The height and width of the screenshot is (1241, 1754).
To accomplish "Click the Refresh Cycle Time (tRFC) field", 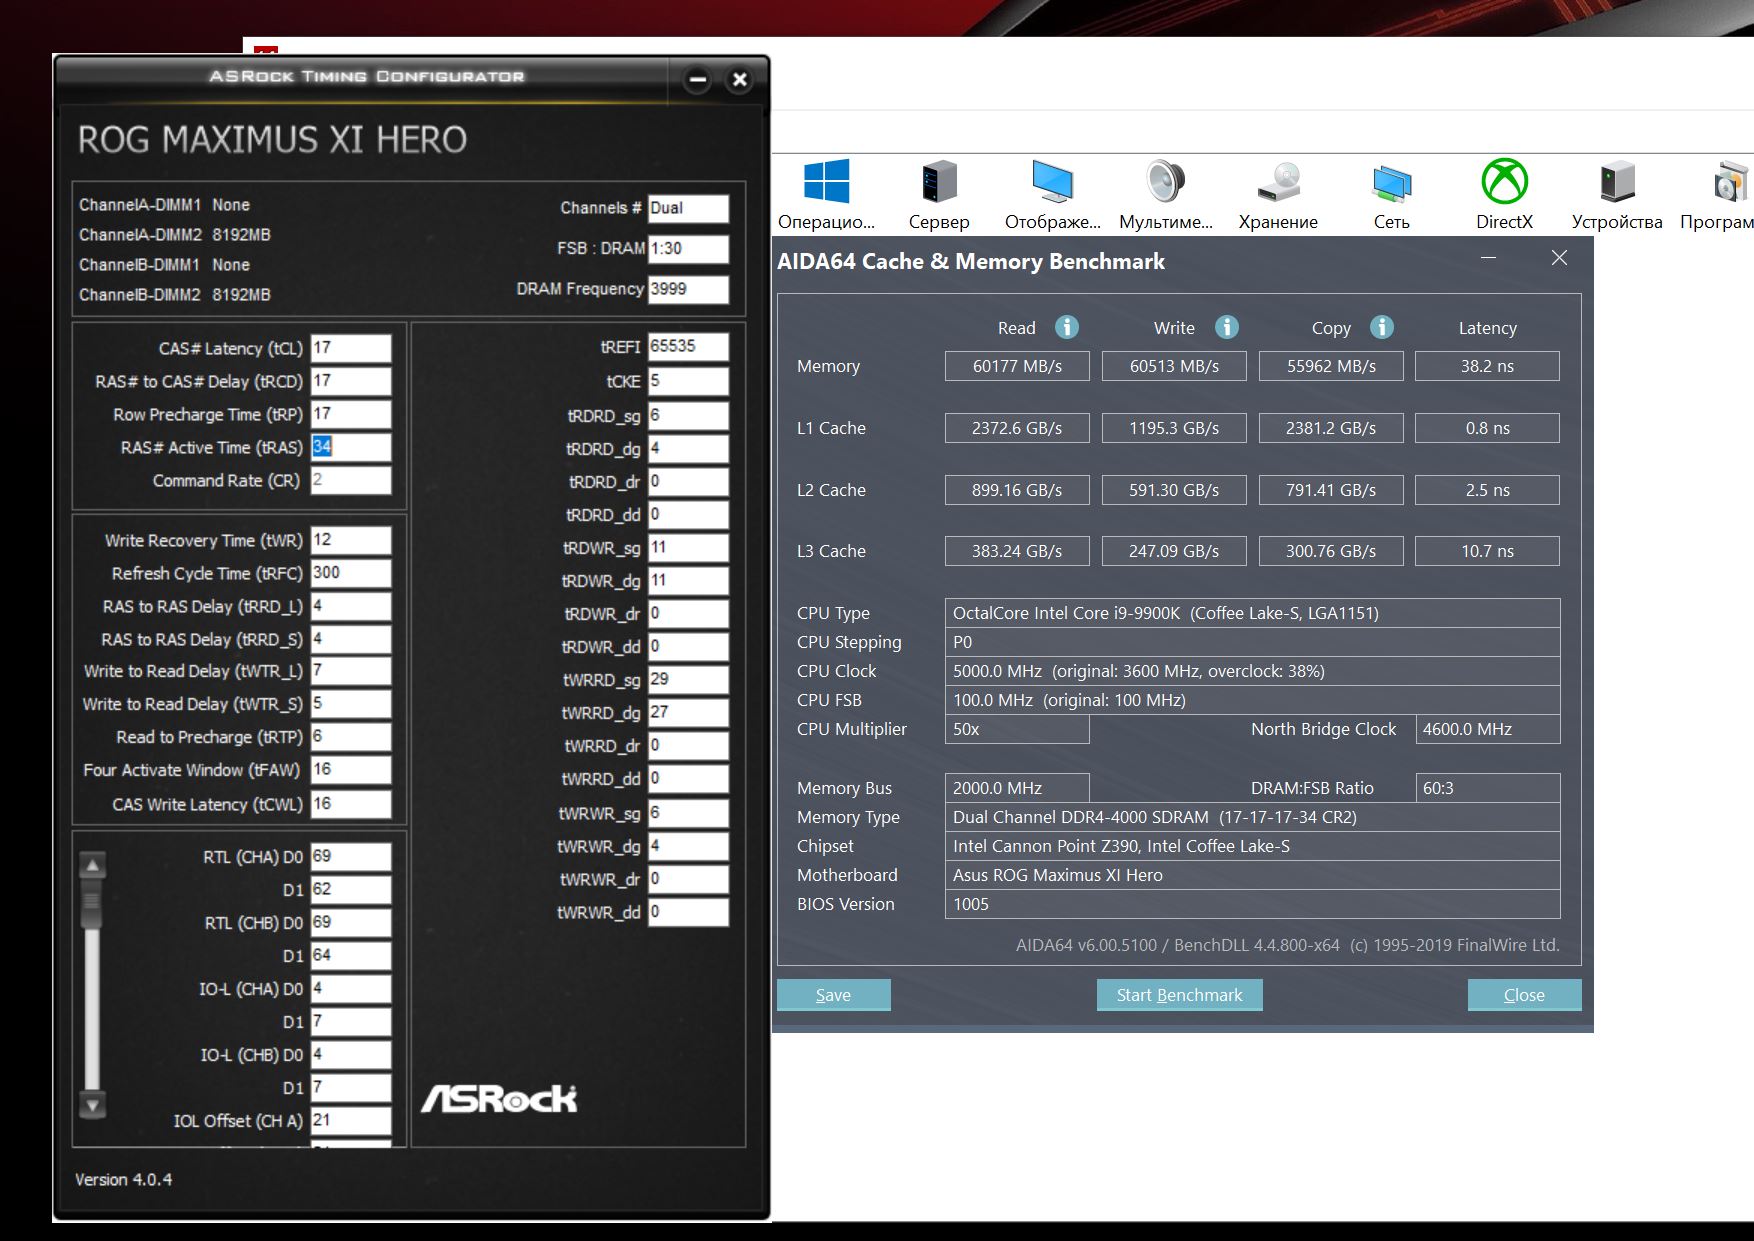I will click(351, 573).
